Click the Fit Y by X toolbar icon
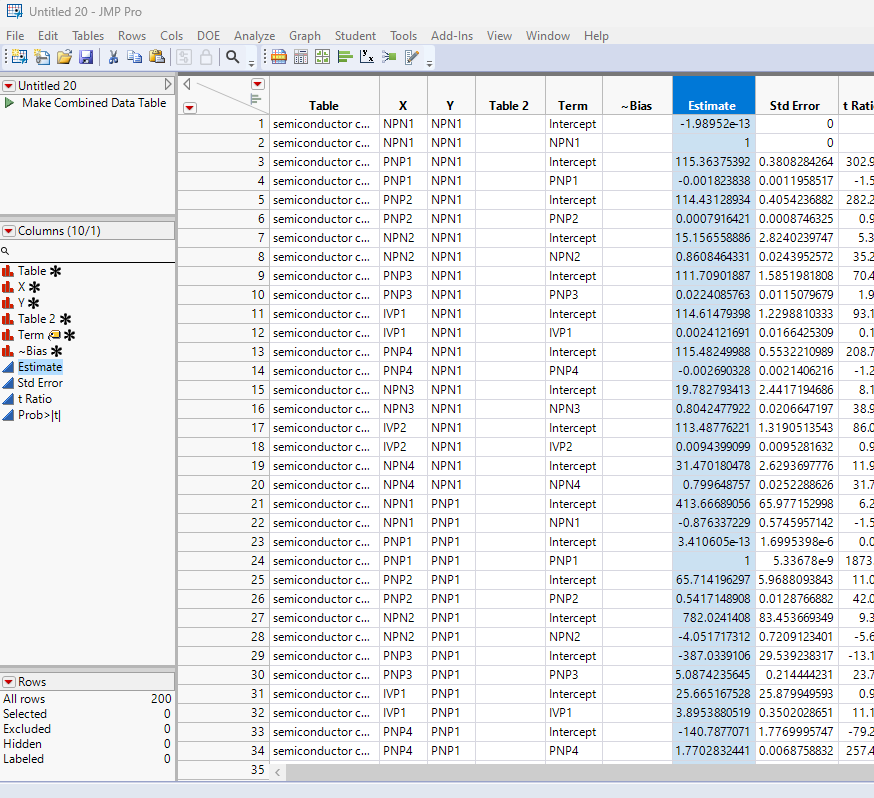 [x=367, y=57]
